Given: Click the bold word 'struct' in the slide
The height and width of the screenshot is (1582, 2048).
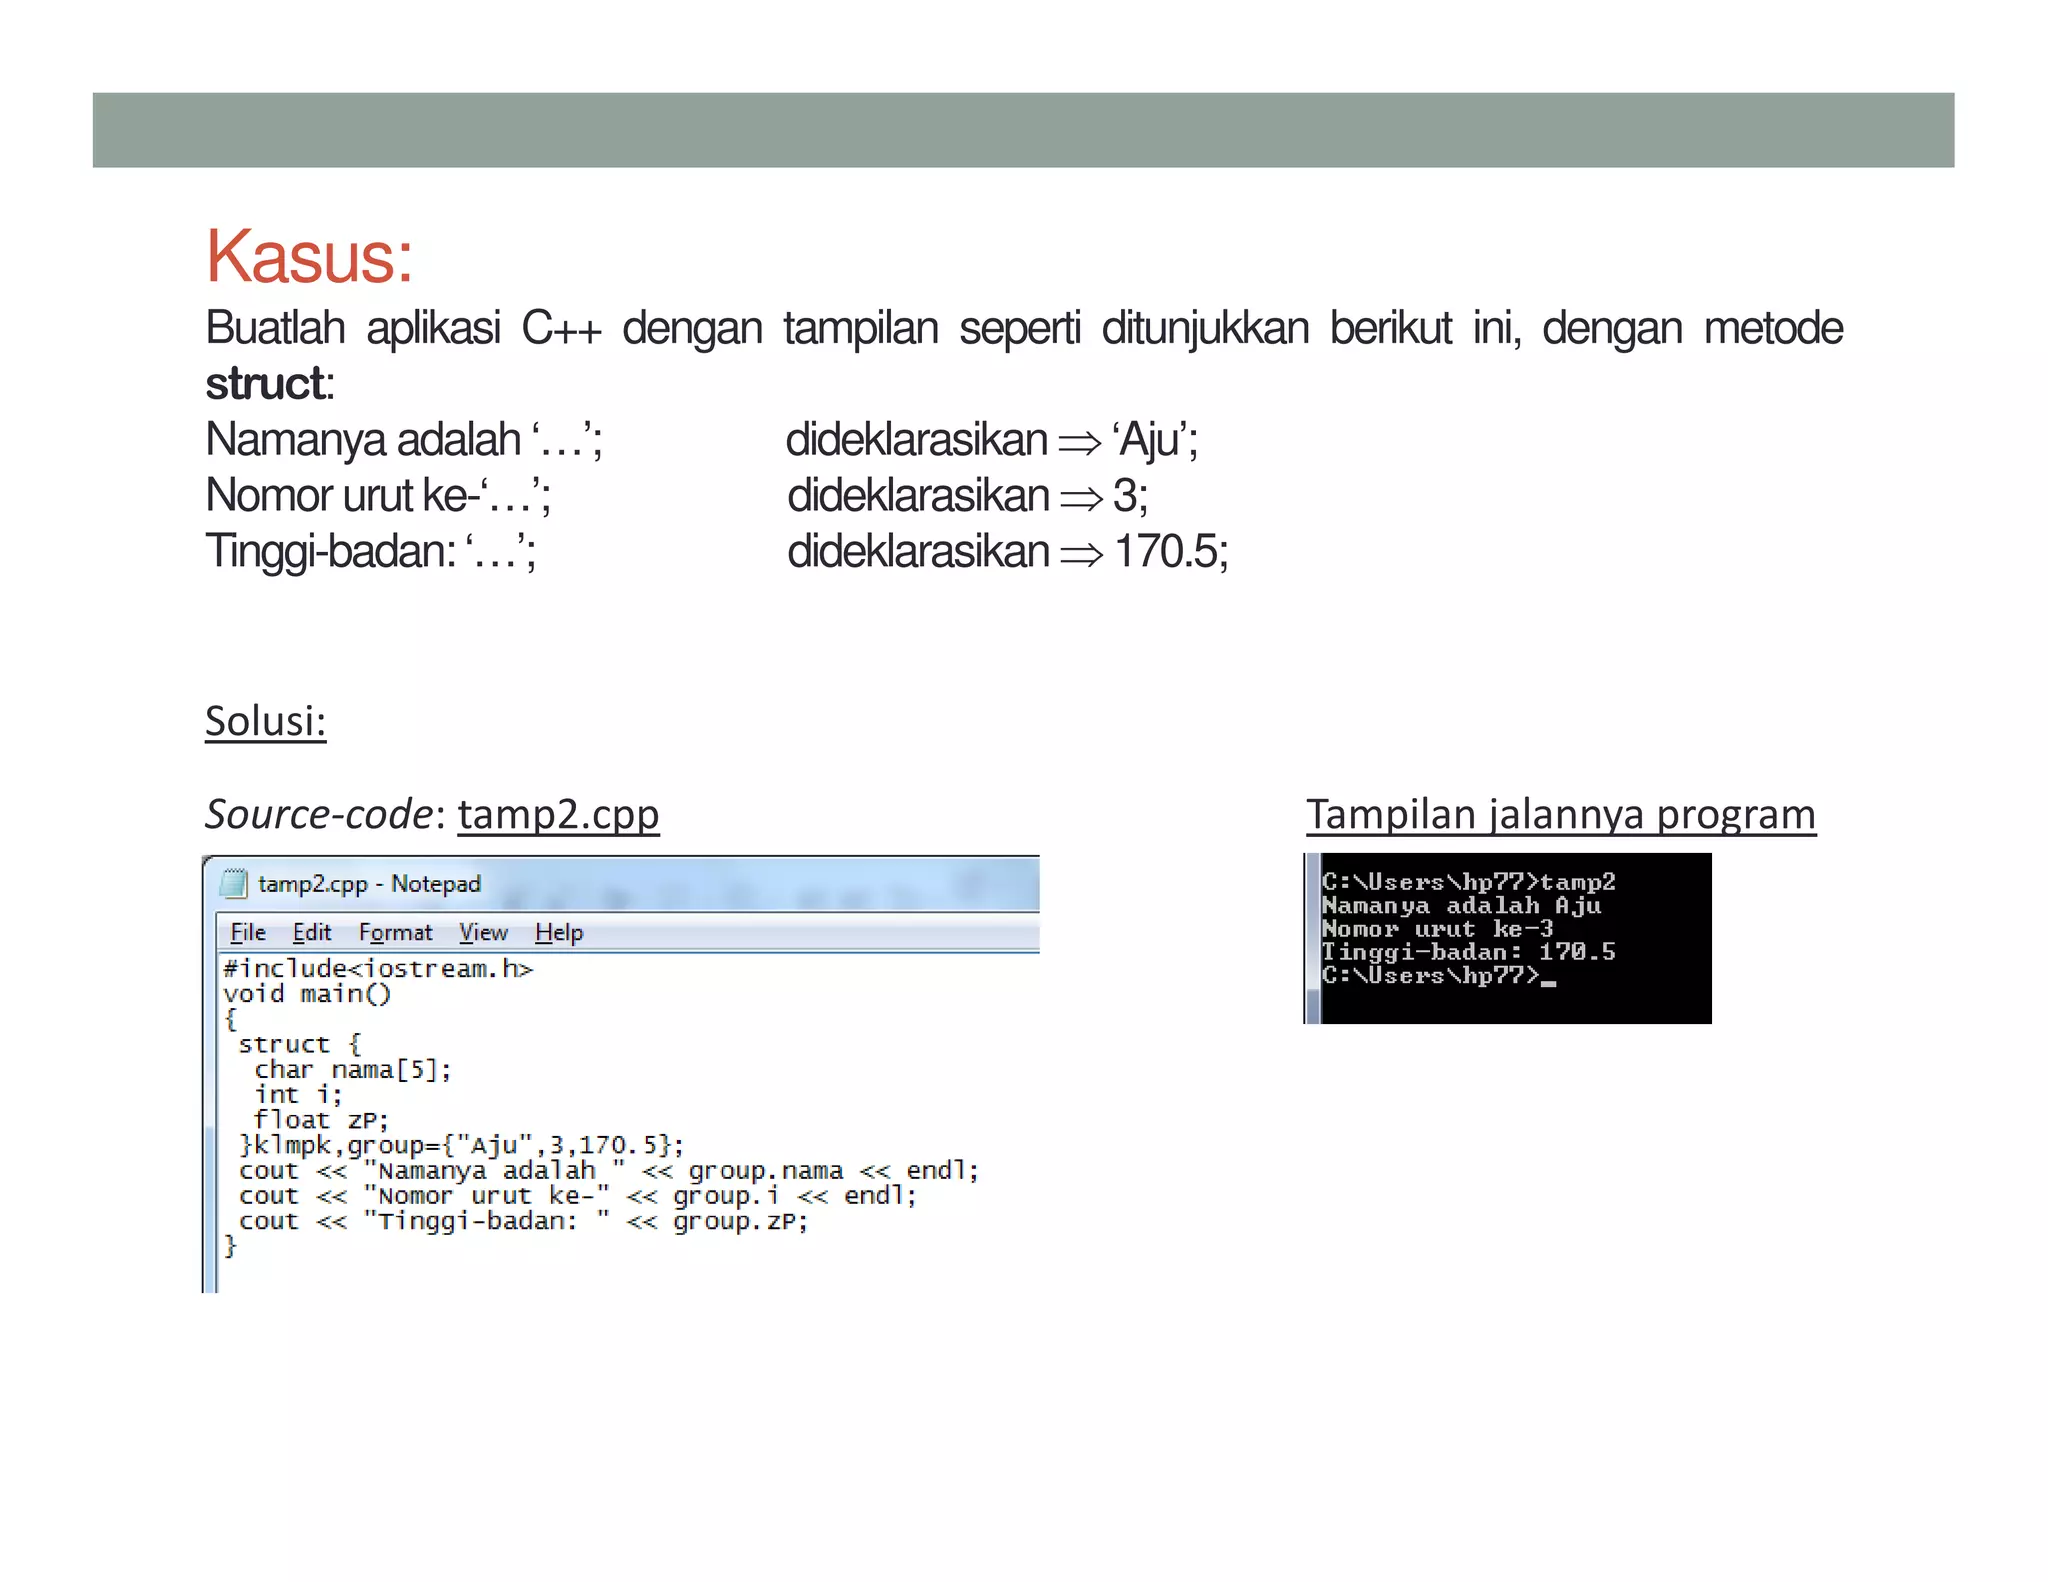Looking at the screenshot, I should click(265, 384).
